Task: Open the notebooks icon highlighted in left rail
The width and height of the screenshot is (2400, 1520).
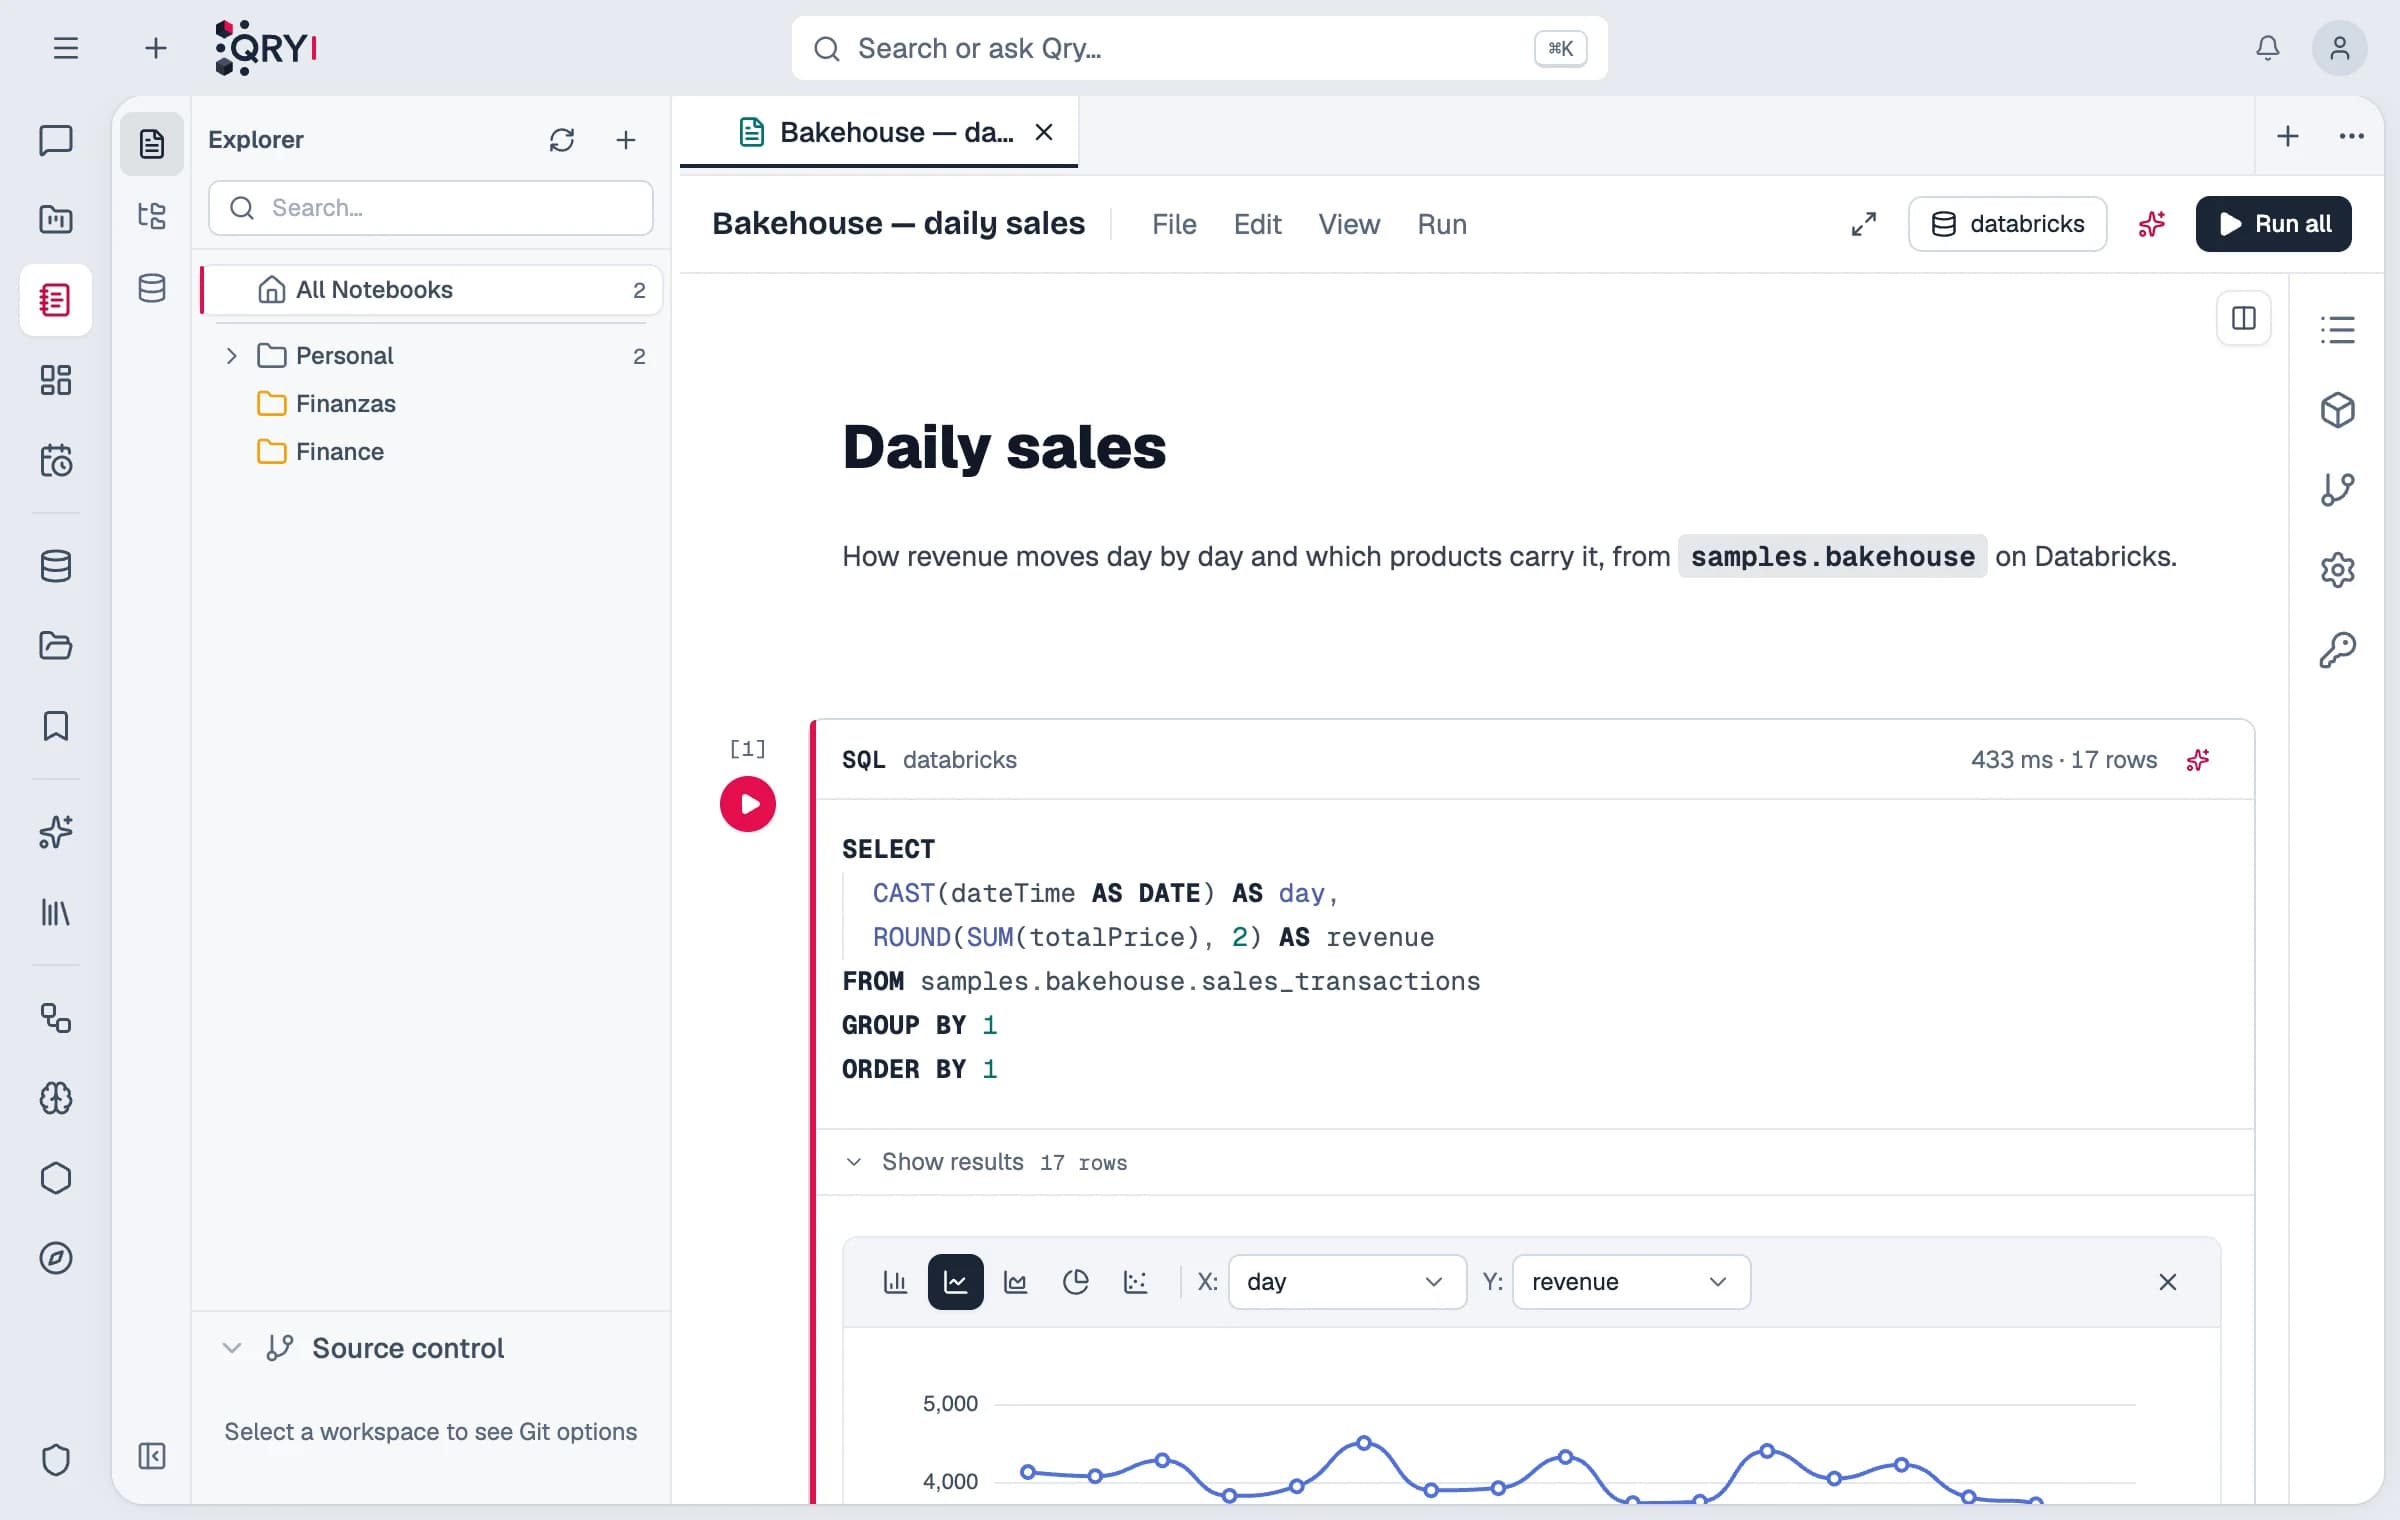Action: [56, 300]
